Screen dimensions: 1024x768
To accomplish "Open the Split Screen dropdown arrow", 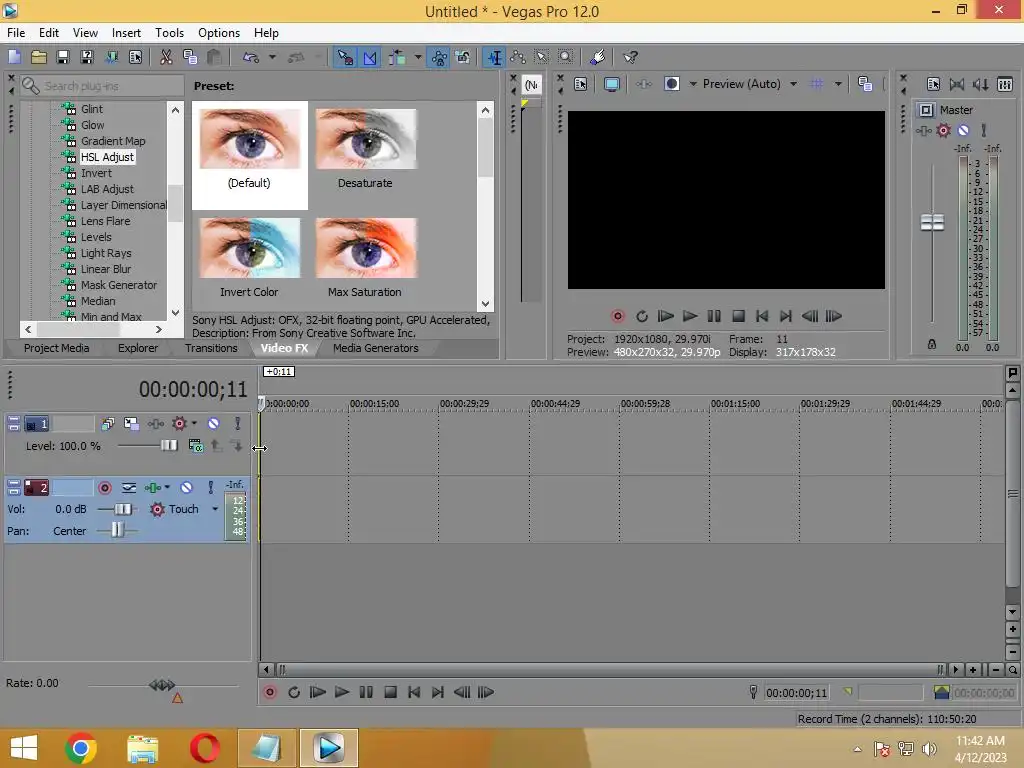I will tap(693, 84).
